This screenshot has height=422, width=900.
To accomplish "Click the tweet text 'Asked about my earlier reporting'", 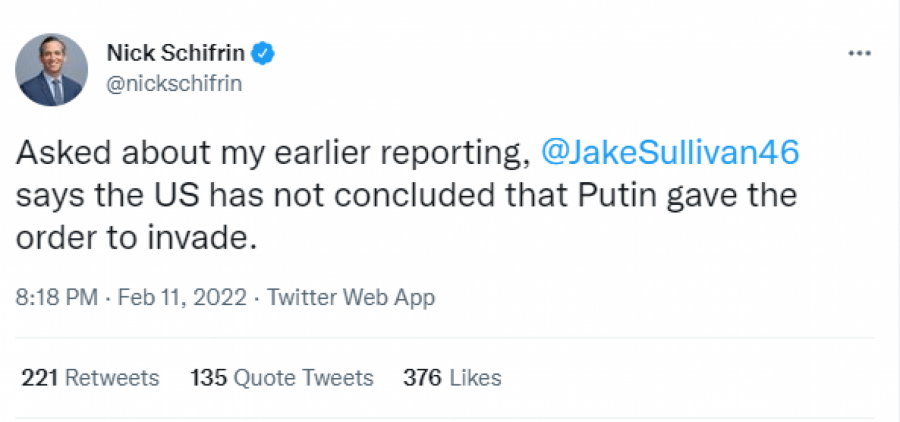I will (x=270, y=152).
